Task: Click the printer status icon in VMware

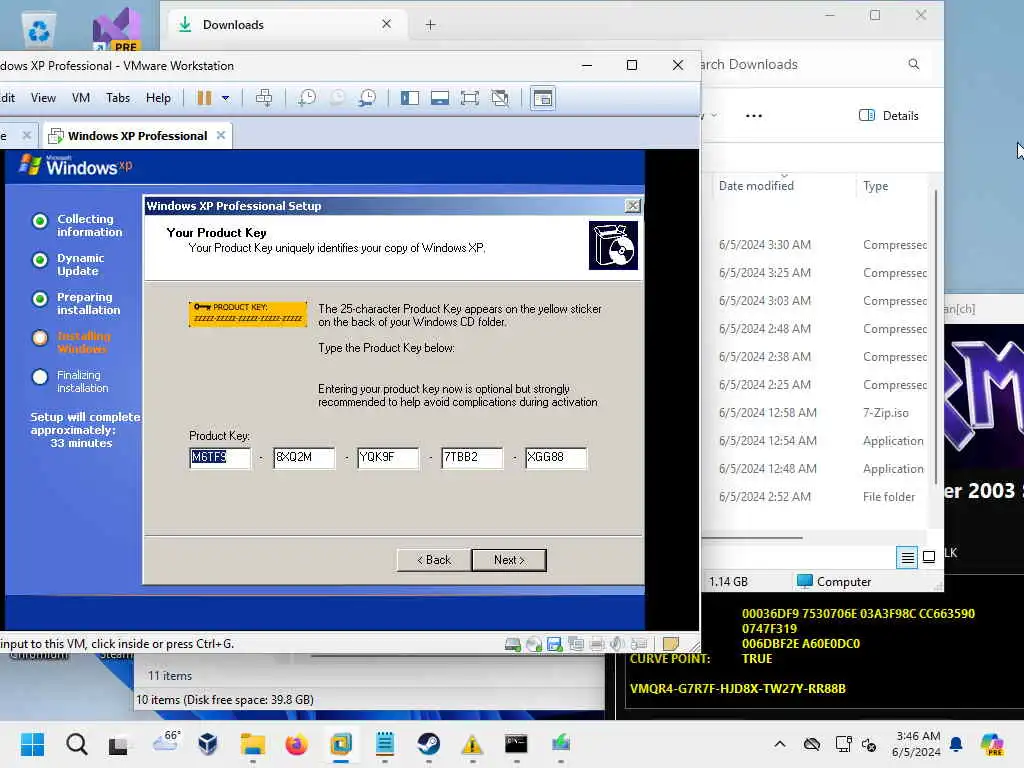Action: (x=596, y=645)
